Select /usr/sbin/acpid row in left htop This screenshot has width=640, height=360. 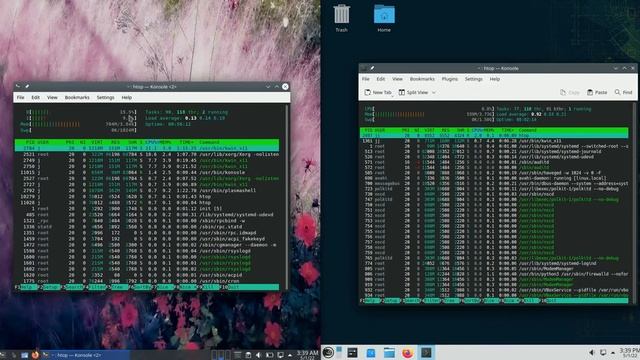[147, 275]
